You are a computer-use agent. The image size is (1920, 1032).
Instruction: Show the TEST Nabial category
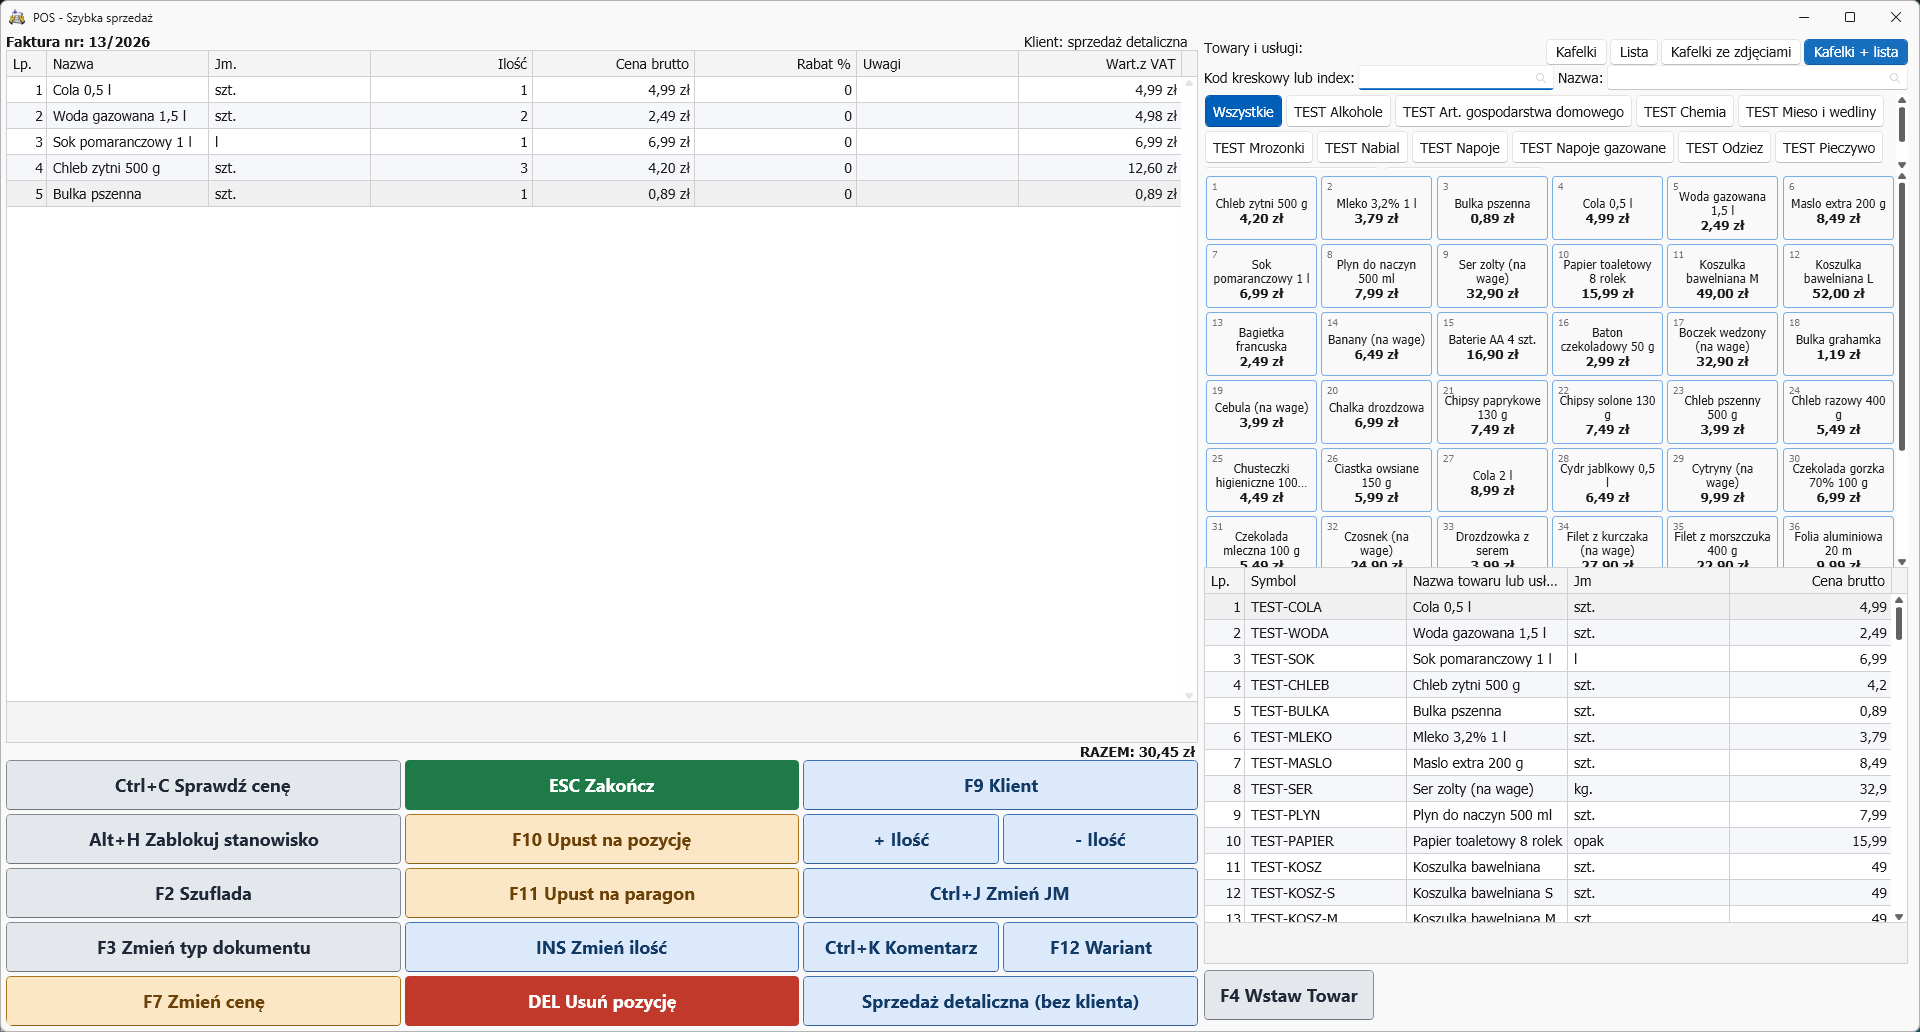(x=1362, y=148)
